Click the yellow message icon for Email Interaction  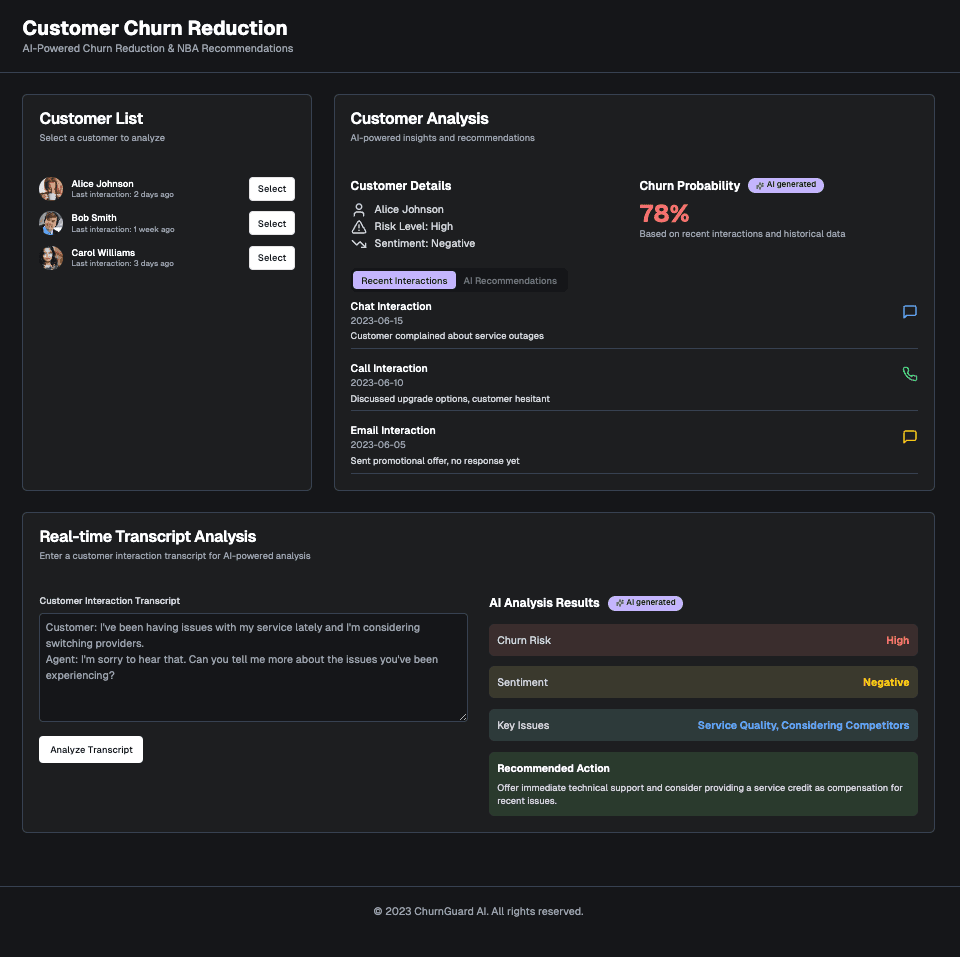[x=909, y=437]
